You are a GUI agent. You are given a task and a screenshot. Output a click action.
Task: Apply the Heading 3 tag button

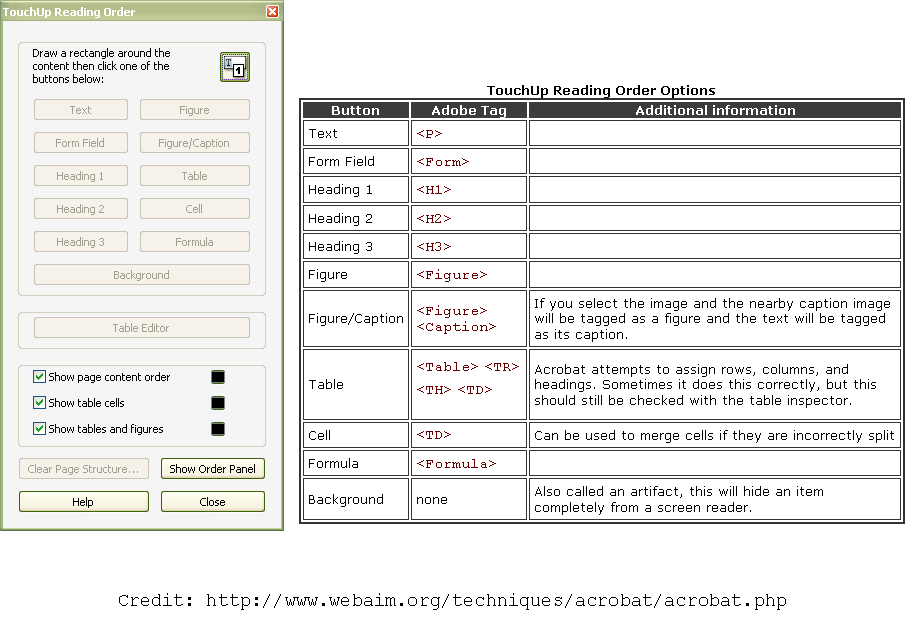[80, 242]
